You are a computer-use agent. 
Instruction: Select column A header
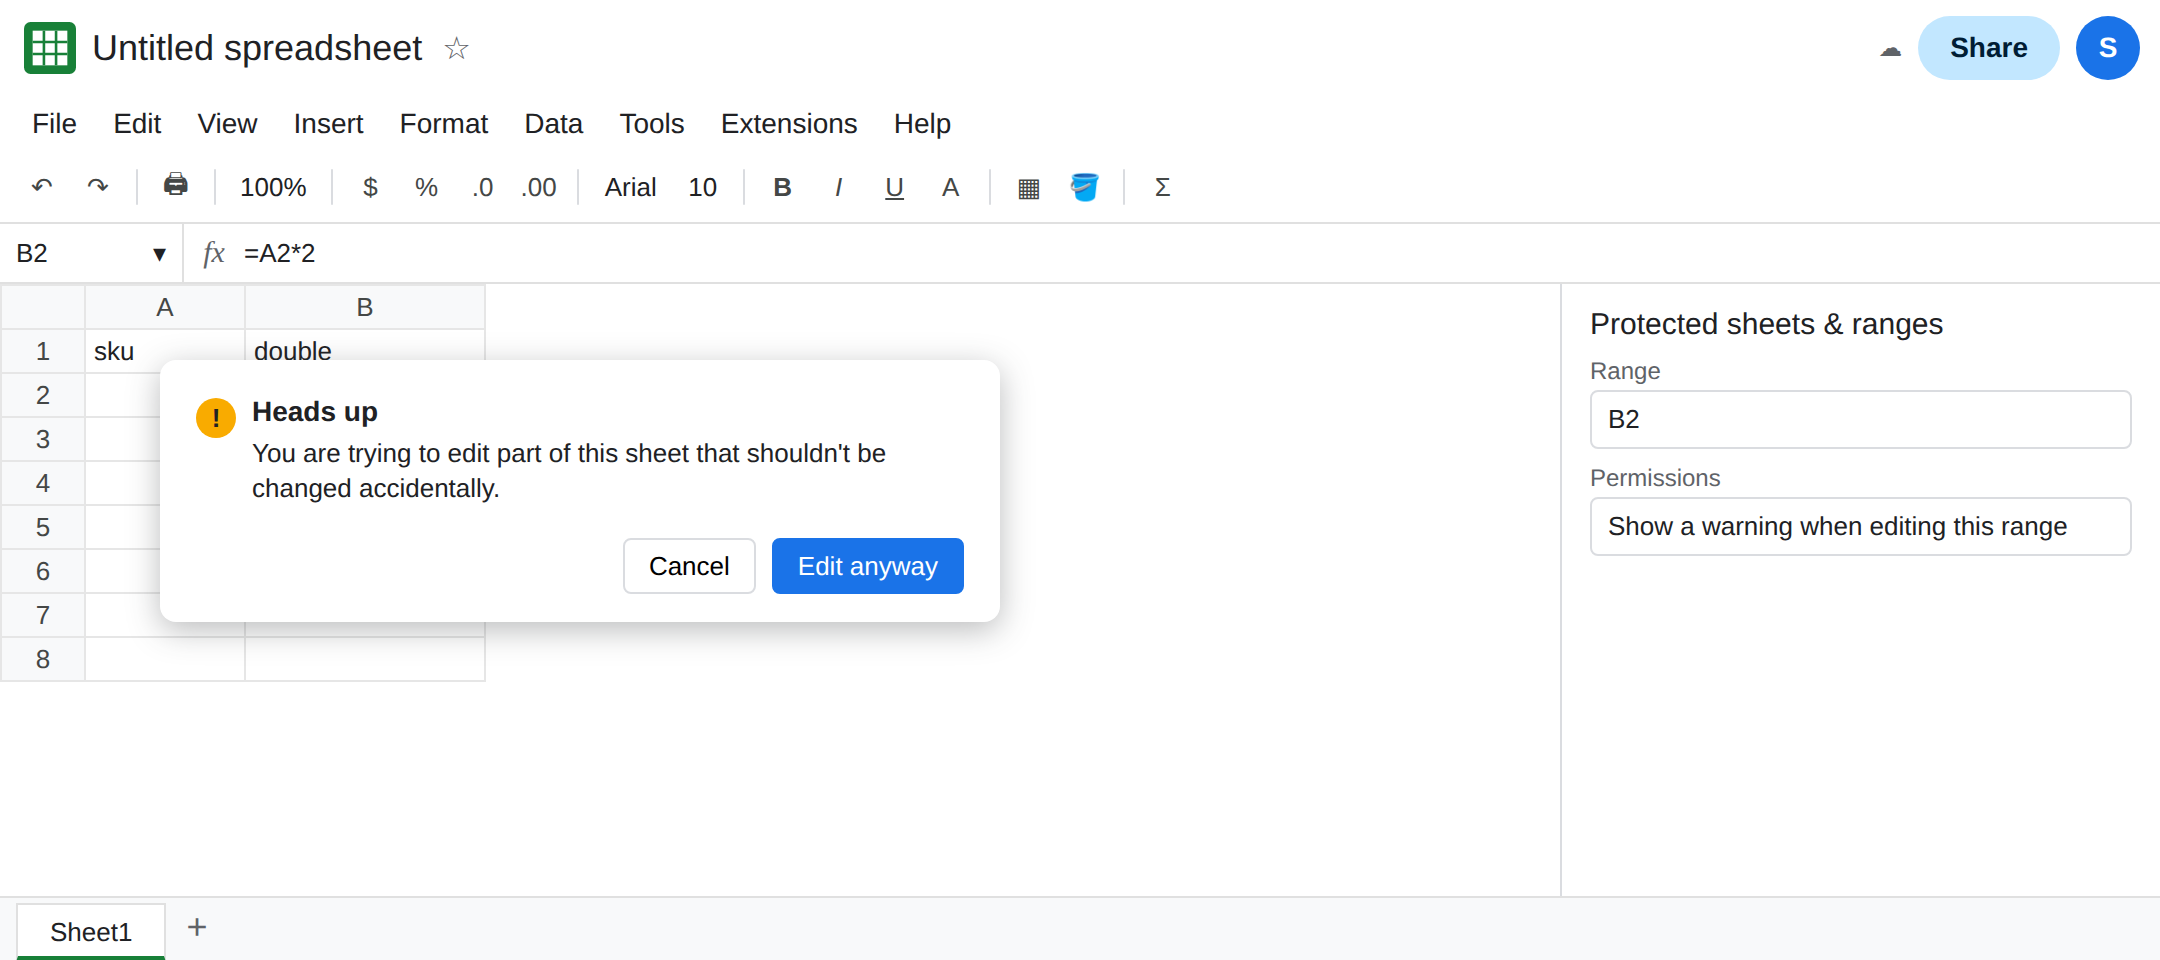pos(165,307)
